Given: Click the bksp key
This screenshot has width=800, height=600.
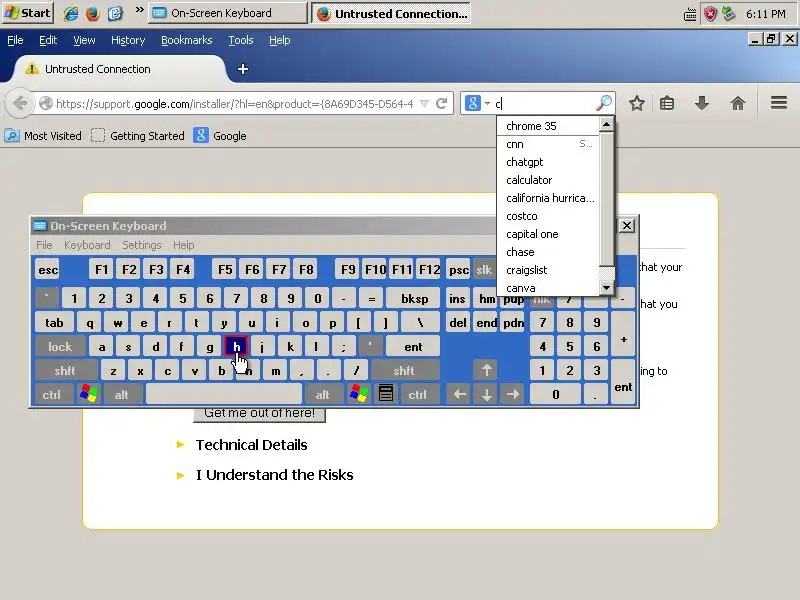Looking at the screenshot, I should tap(414, 298).
